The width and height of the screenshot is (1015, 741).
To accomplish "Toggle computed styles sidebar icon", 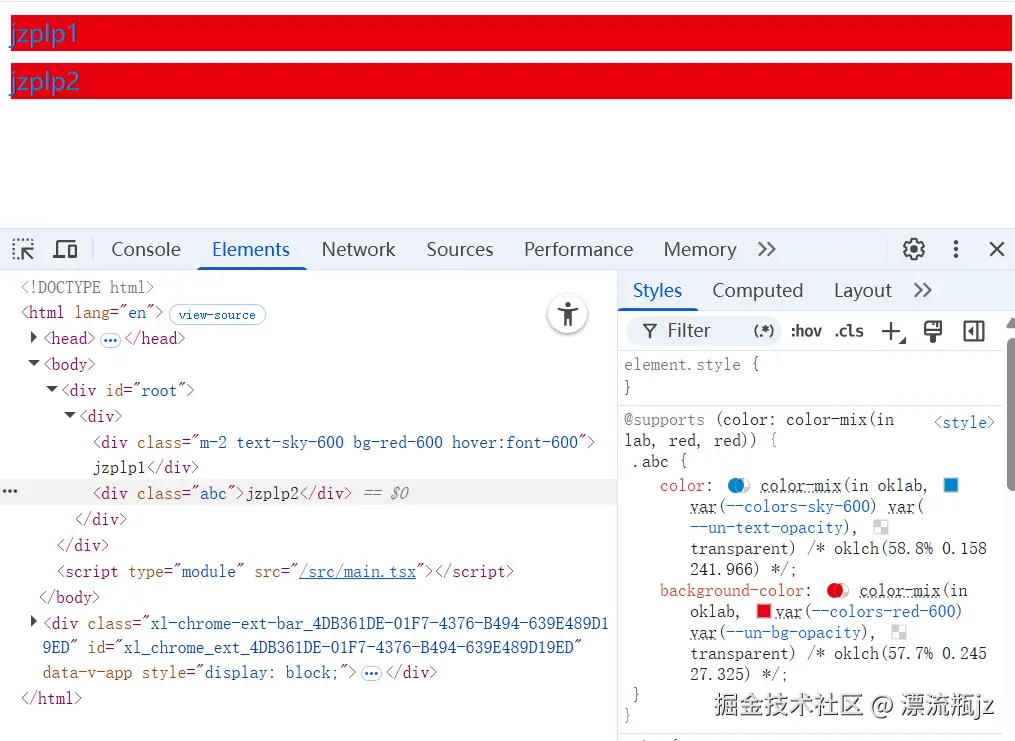I will [974, 331].
